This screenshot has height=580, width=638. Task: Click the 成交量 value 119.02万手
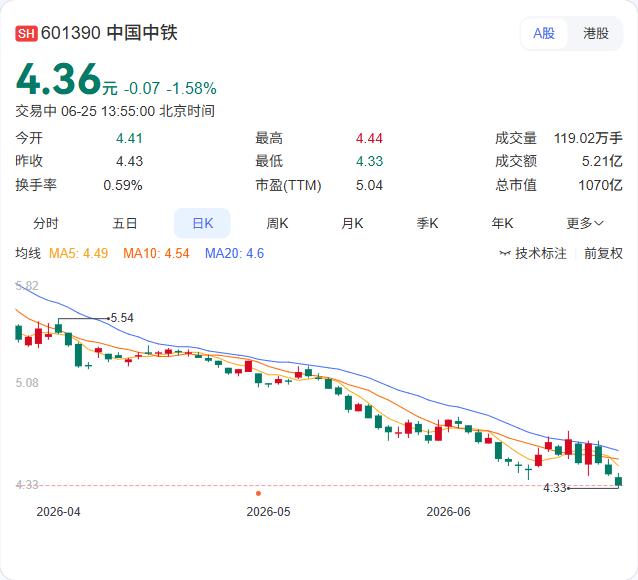tap(588, 138)
